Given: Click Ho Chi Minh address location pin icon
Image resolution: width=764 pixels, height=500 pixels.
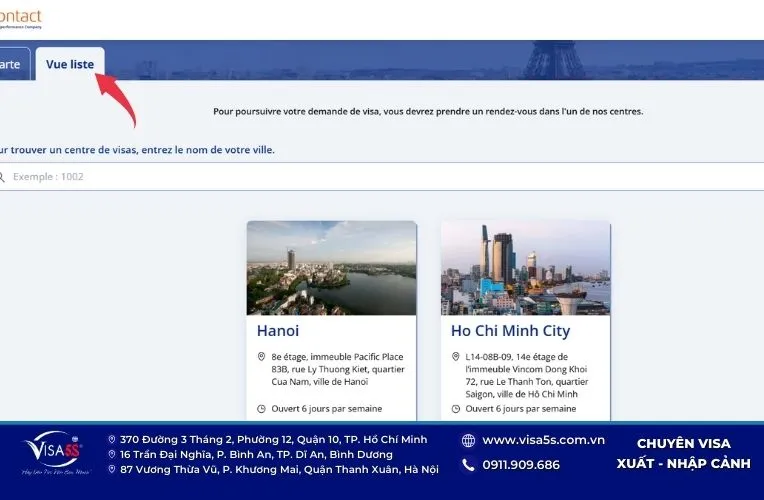Looking at the screenshot, I should 456,356.
